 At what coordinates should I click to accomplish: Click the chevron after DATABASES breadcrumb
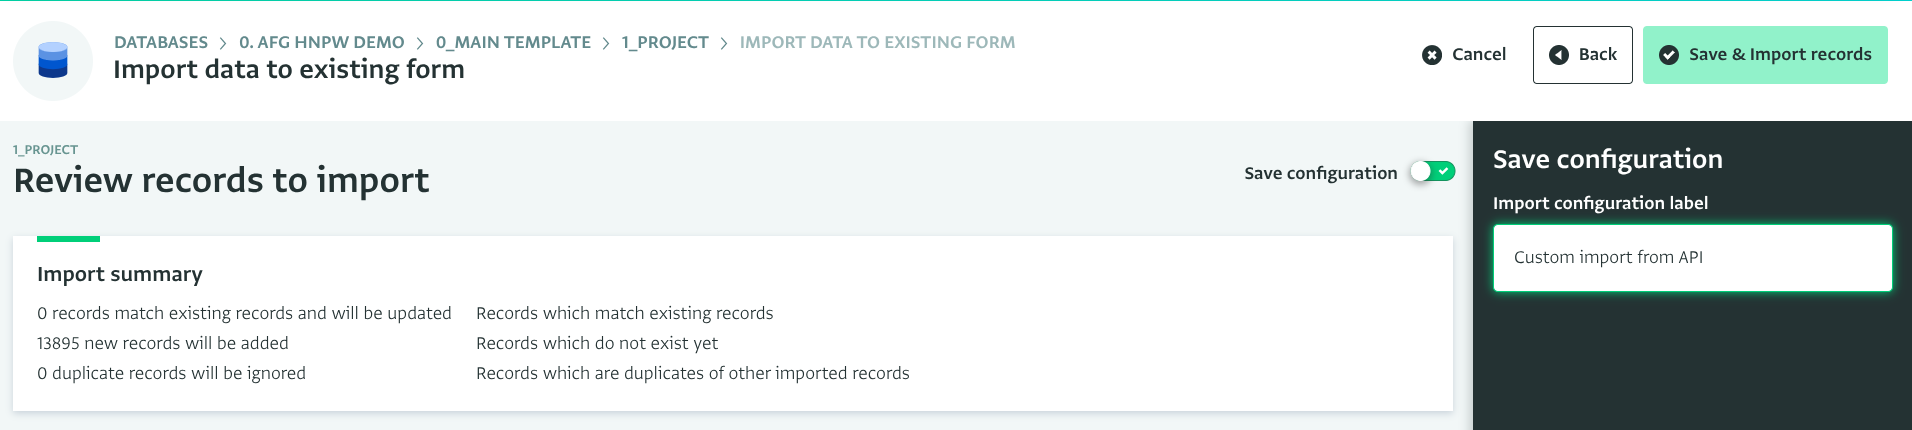pos(223,43)
